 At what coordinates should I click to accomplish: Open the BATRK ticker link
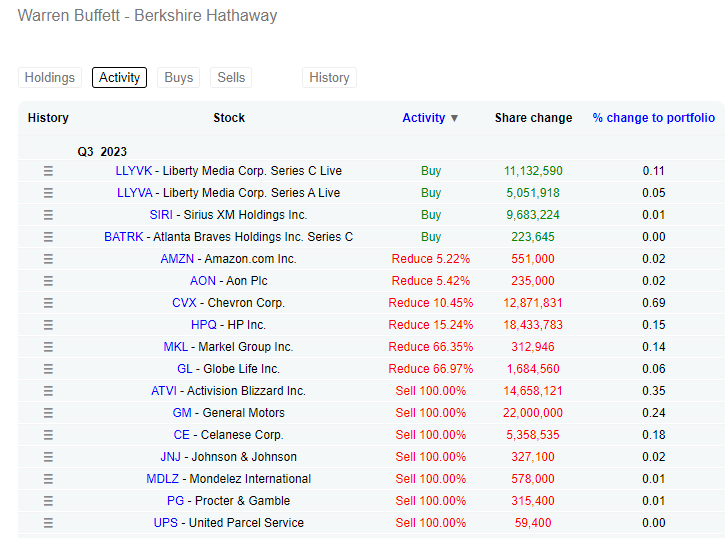pyautogui.click(x=124, y=237)
